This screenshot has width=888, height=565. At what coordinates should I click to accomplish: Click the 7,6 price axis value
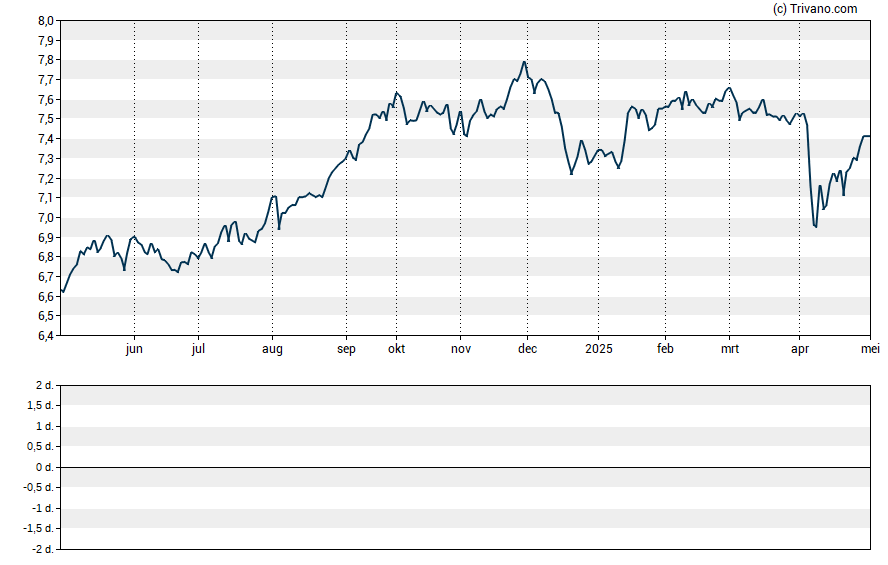(46, 100)
